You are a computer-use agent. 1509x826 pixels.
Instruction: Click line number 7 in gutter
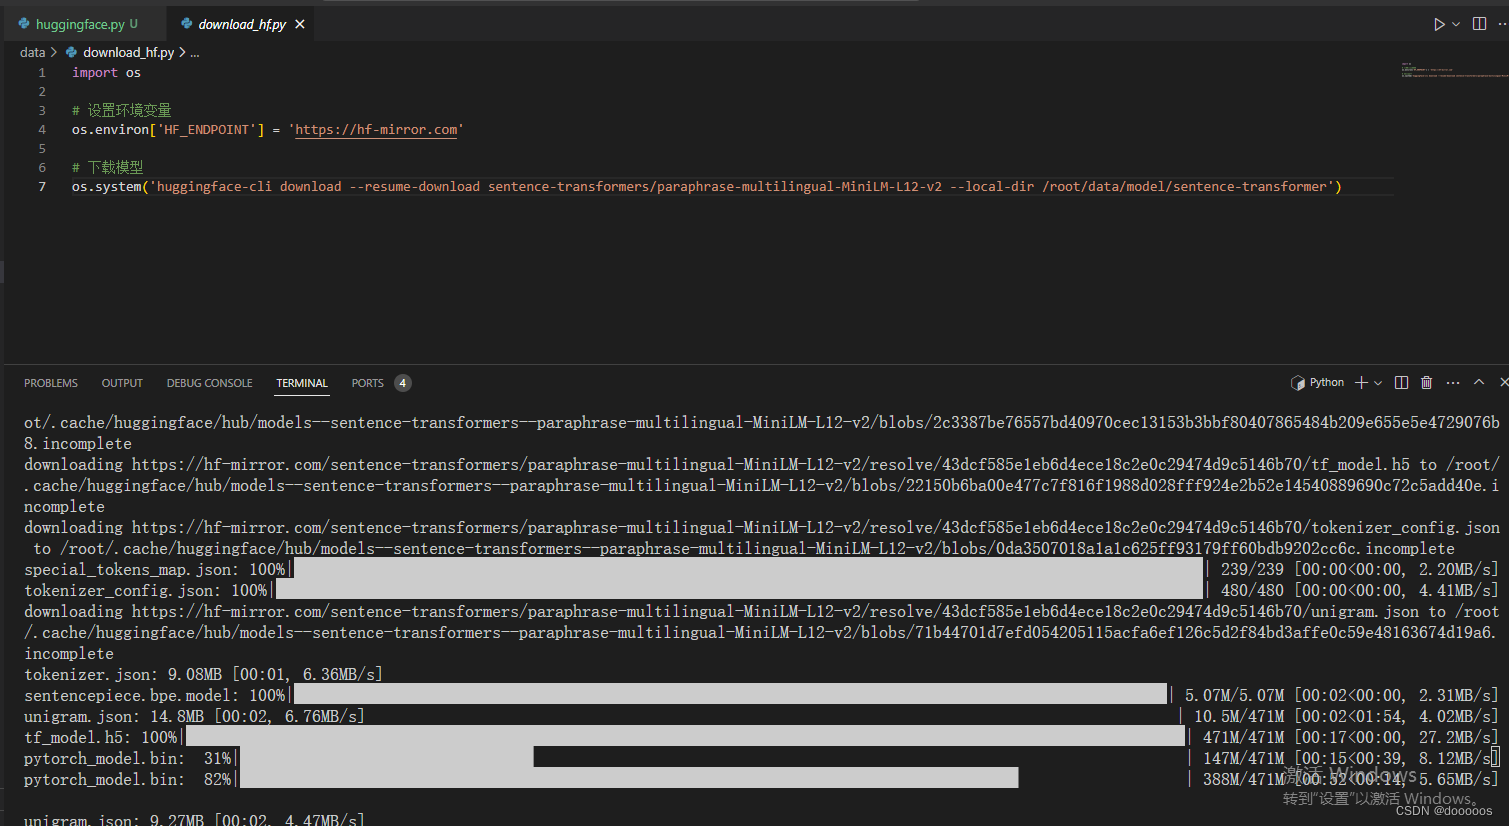[x=42, y=187]
